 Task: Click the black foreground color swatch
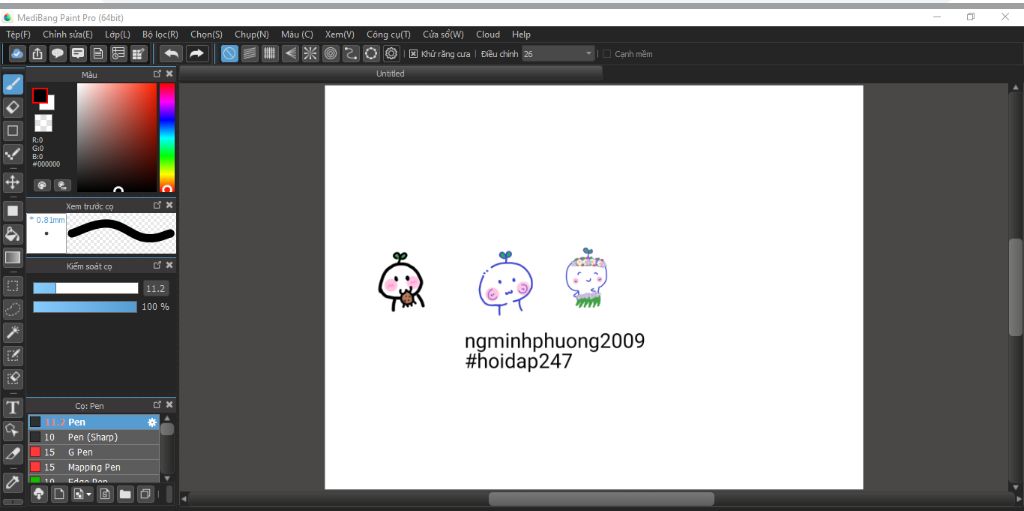pos(40,96)
